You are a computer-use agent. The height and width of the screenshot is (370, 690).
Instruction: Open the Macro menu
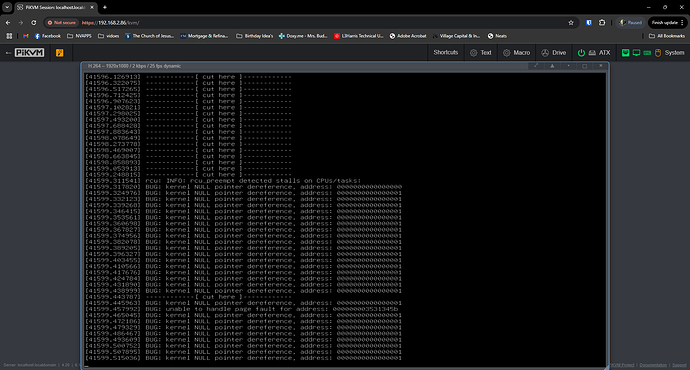pos(517,53)
